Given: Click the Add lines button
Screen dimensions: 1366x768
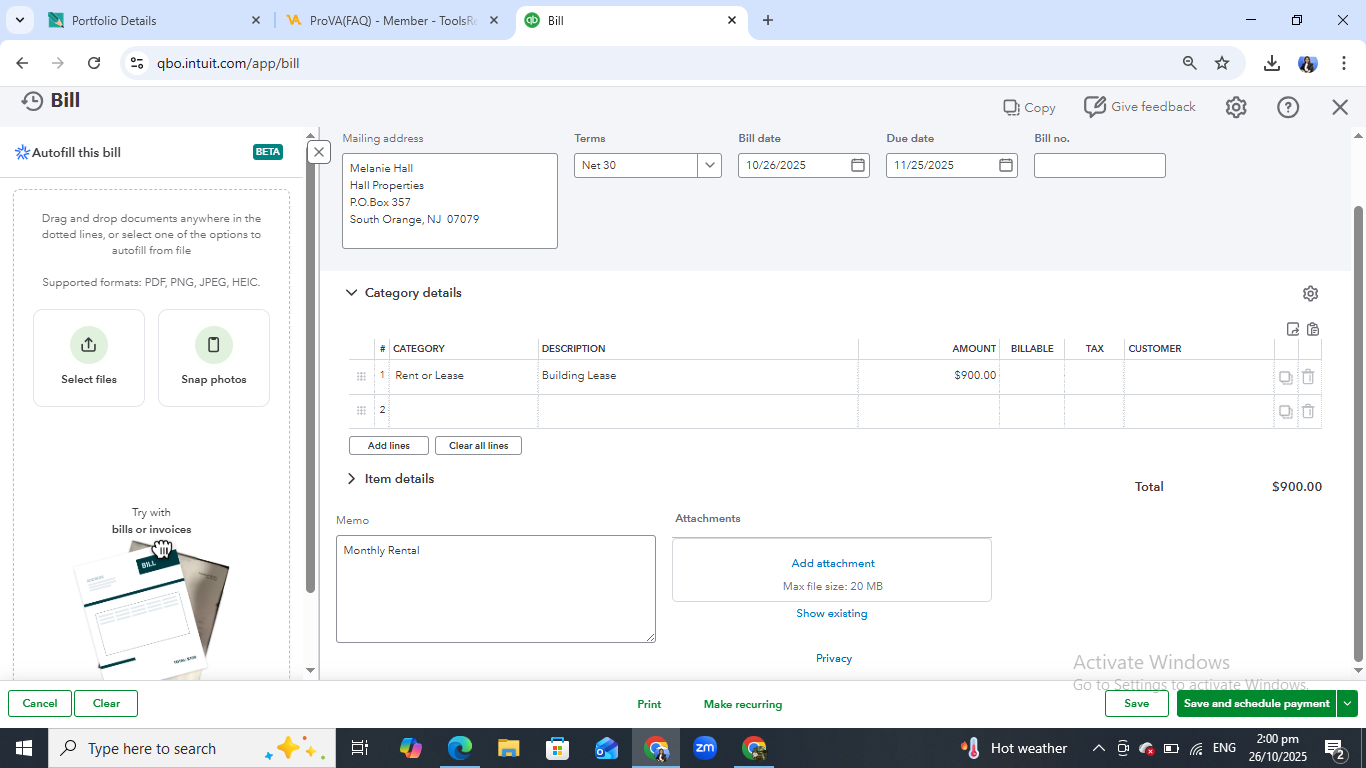Looking at the screenshot, I should tap(388, 445).
